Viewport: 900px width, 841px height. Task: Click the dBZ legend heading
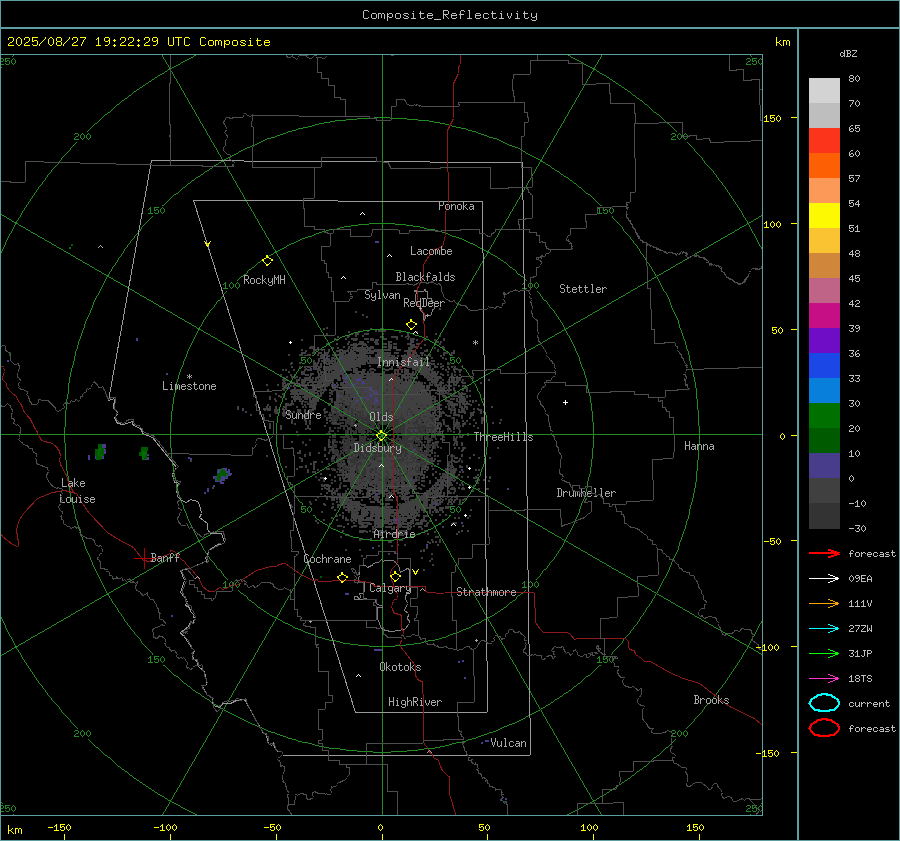point(848,53)
